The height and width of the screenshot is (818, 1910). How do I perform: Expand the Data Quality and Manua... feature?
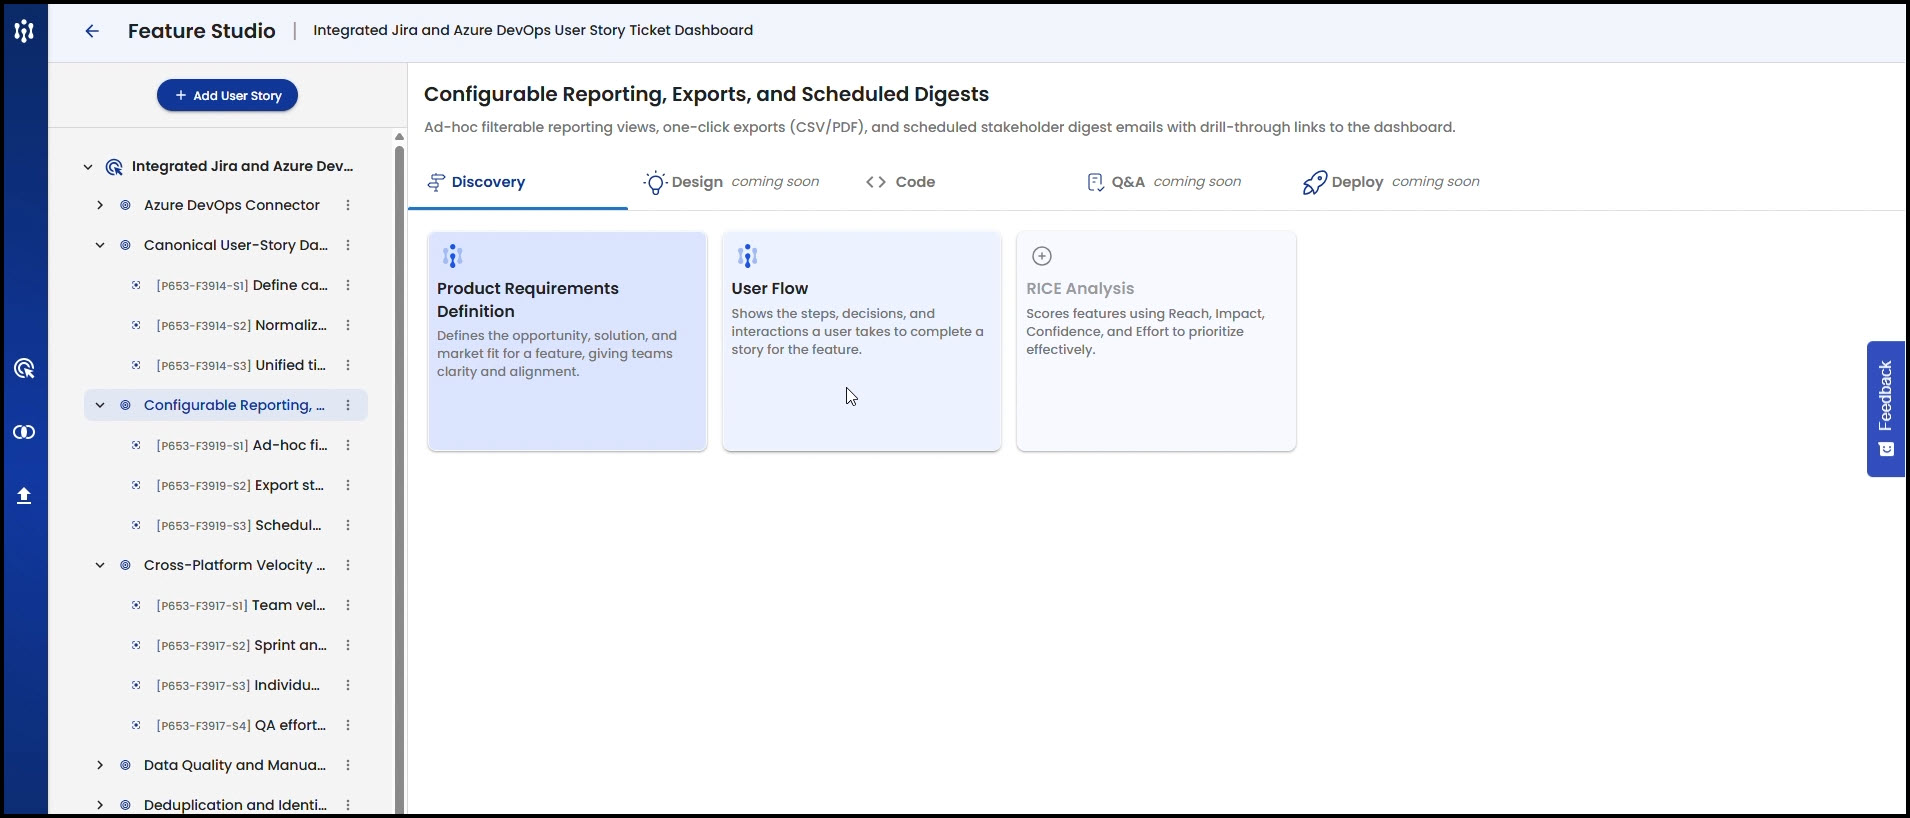pos(100,765)
